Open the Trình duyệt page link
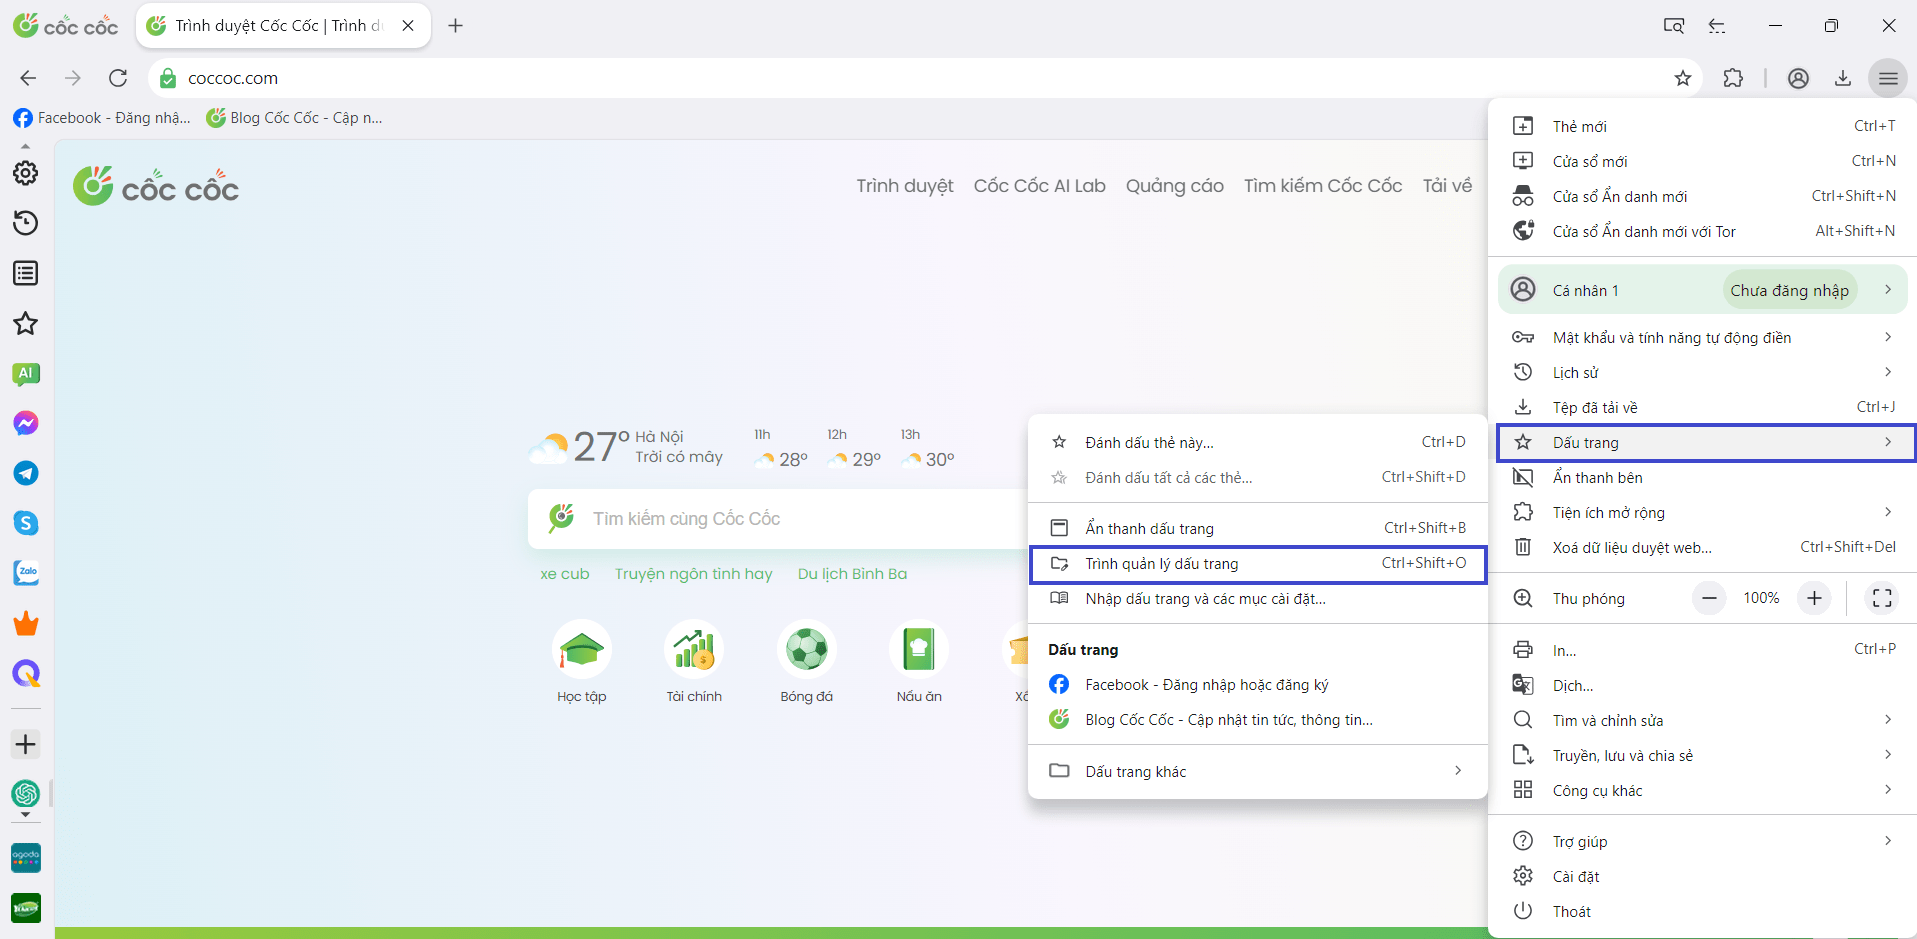This screenshot has height=939, width=1917. coord(904,186)
